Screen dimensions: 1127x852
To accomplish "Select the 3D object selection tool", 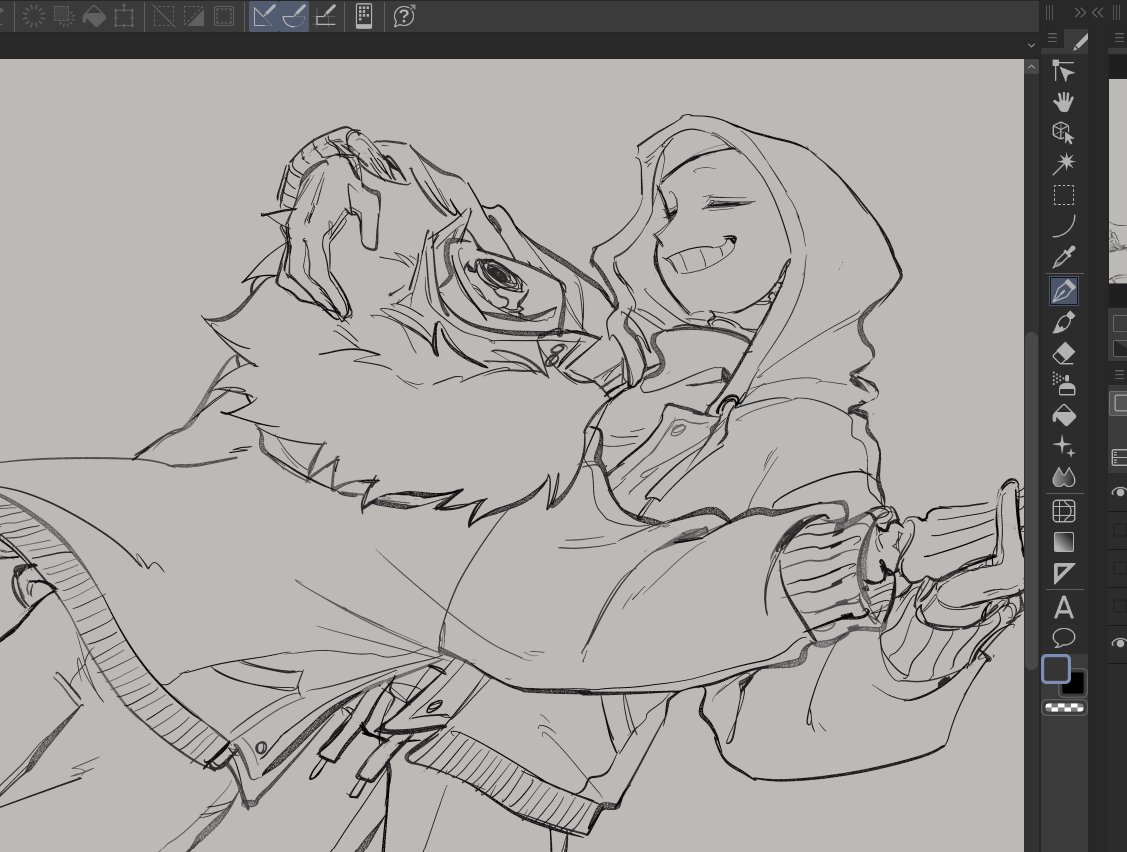I will coord(1063,133).
